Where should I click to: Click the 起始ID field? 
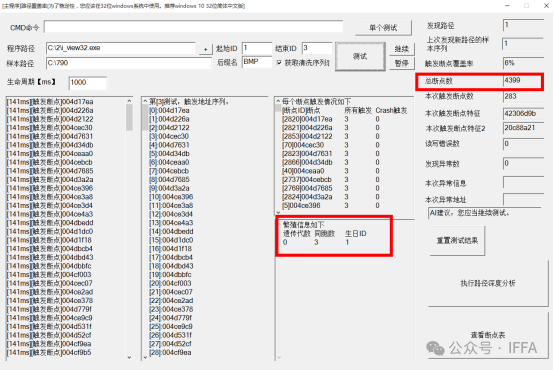click(x=257, y=48)
